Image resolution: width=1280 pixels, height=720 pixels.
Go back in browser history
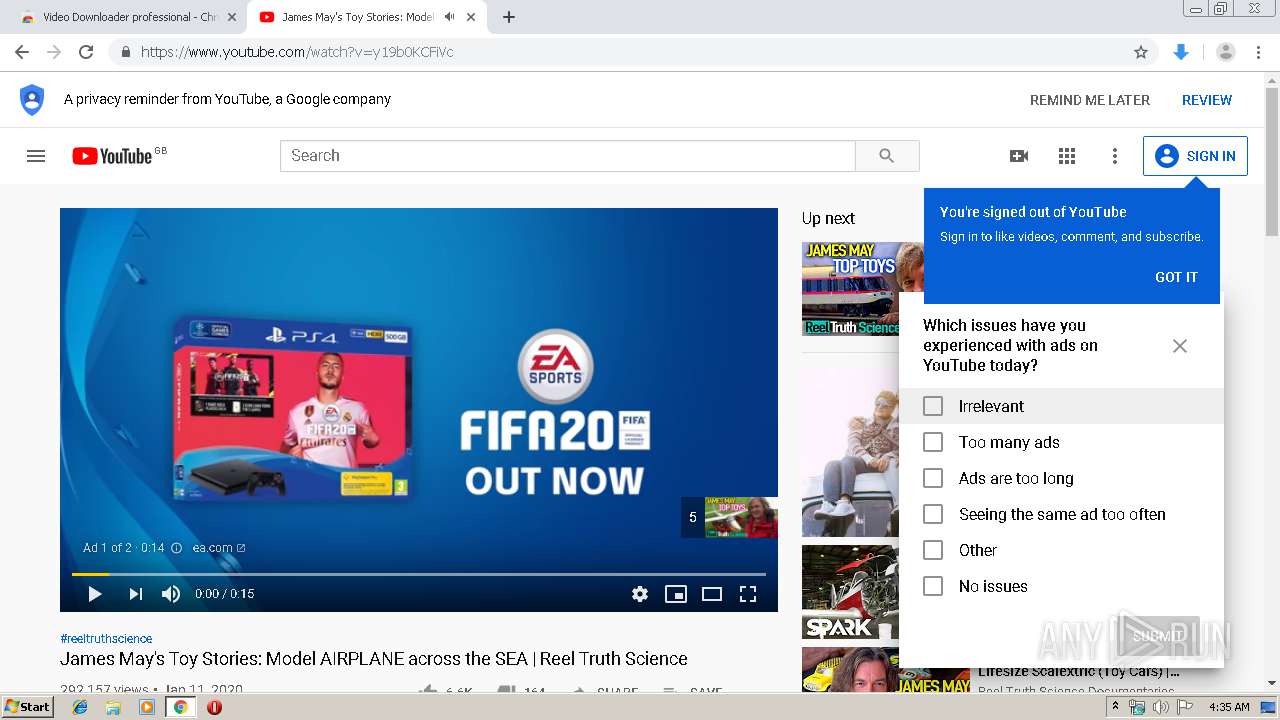click(x=22, y=52)
